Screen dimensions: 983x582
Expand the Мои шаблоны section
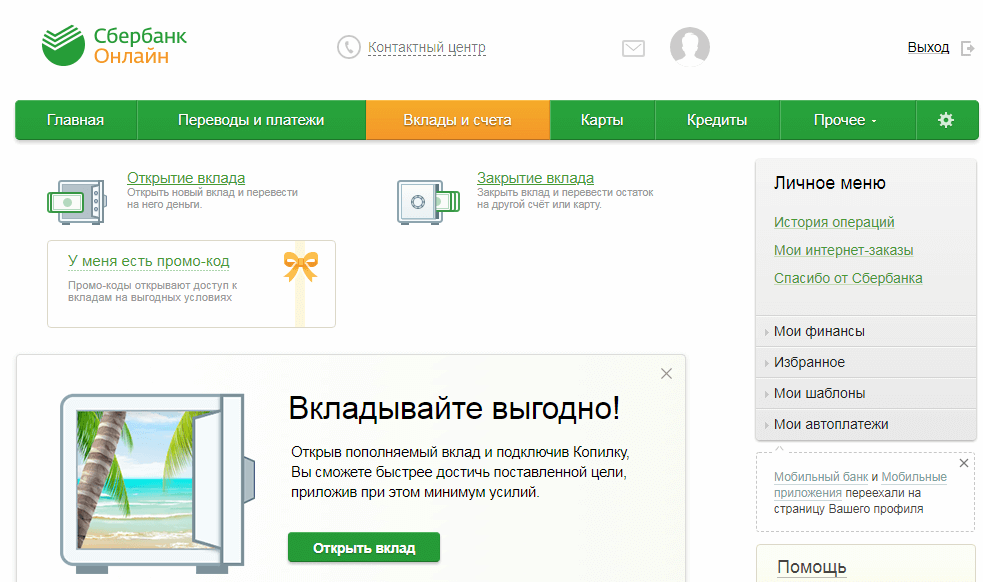click(x=819, y=393)
